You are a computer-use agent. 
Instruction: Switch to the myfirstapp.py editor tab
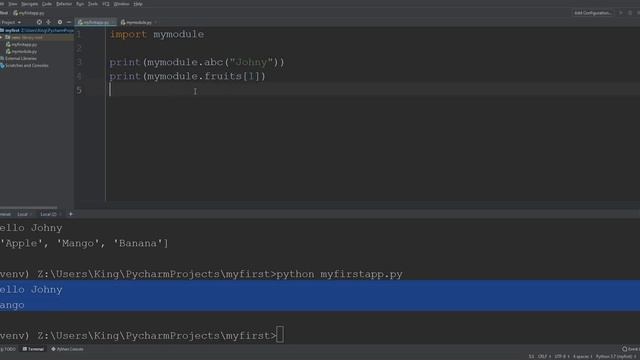[x=96, y=22]
